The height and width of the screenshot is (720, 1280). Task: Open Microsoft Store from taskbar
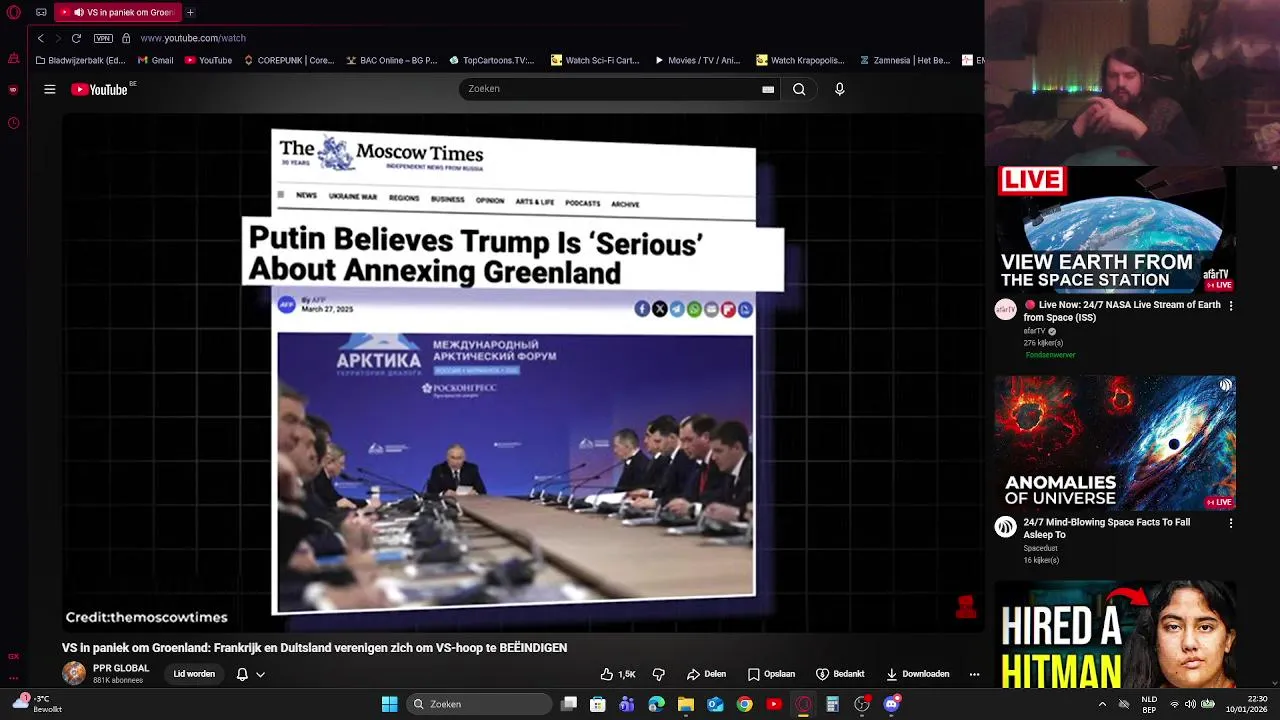[x=598, y=704]
